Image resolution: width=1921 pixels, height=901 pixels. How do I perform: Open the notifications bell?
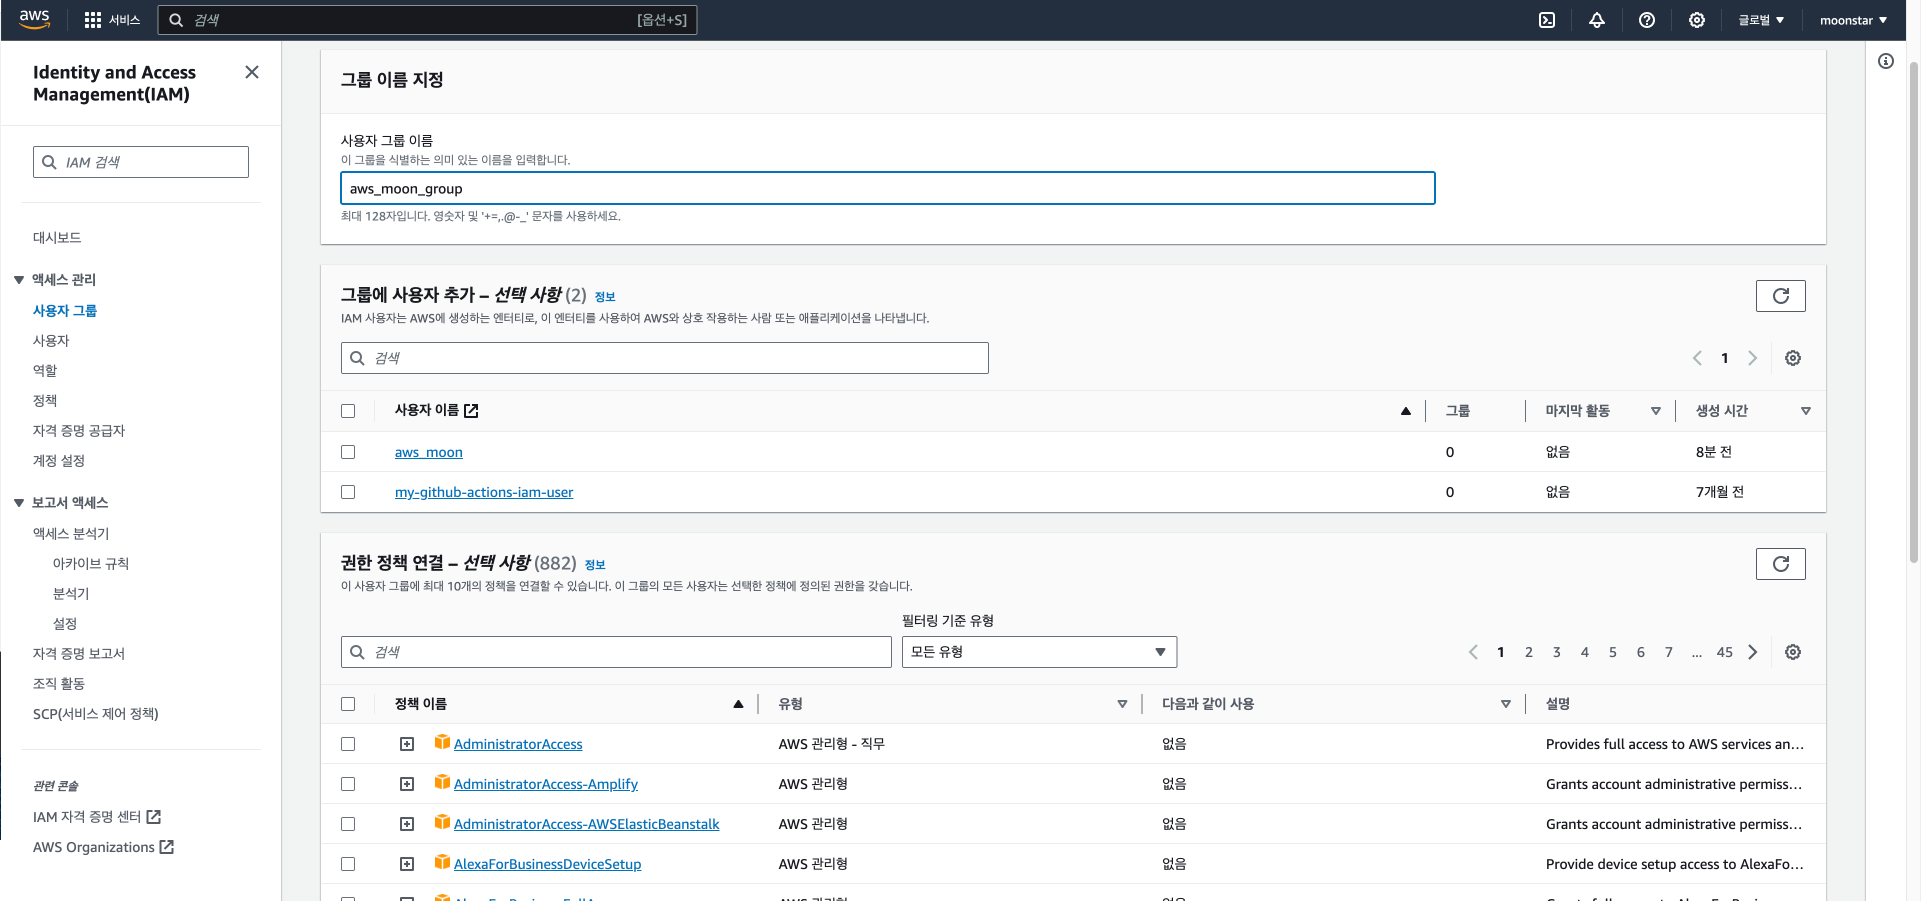(1597, 20)
